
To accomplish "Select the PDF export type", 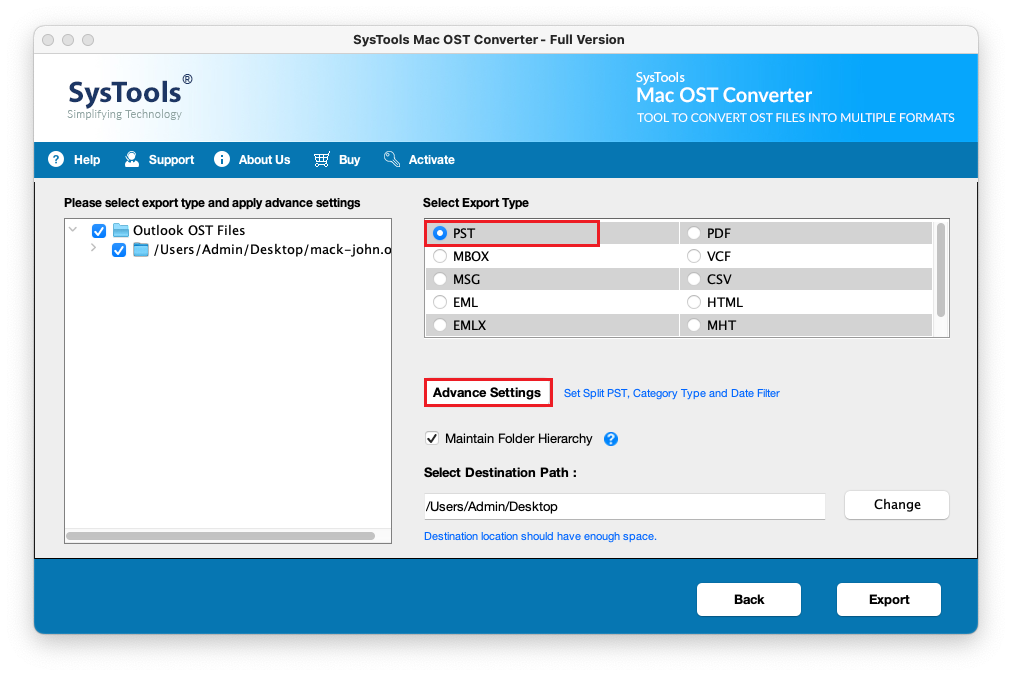I will pyautogui.click(x=694, y=233).
